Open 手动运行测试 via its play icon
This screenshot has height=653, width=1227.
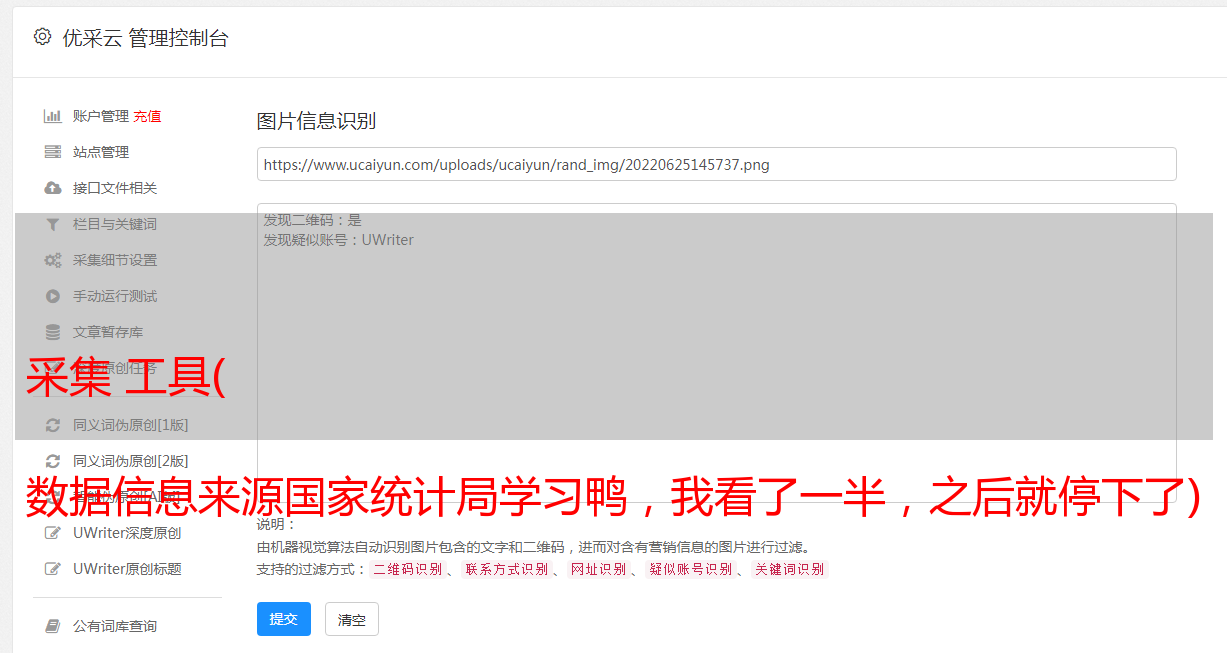[53, 296]
